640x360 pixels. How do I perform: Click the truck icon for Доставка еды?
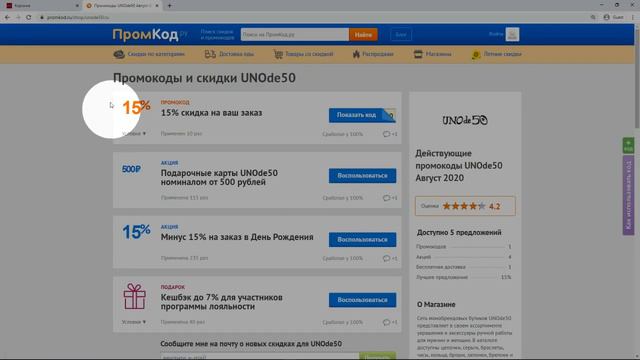coord(210,54)
